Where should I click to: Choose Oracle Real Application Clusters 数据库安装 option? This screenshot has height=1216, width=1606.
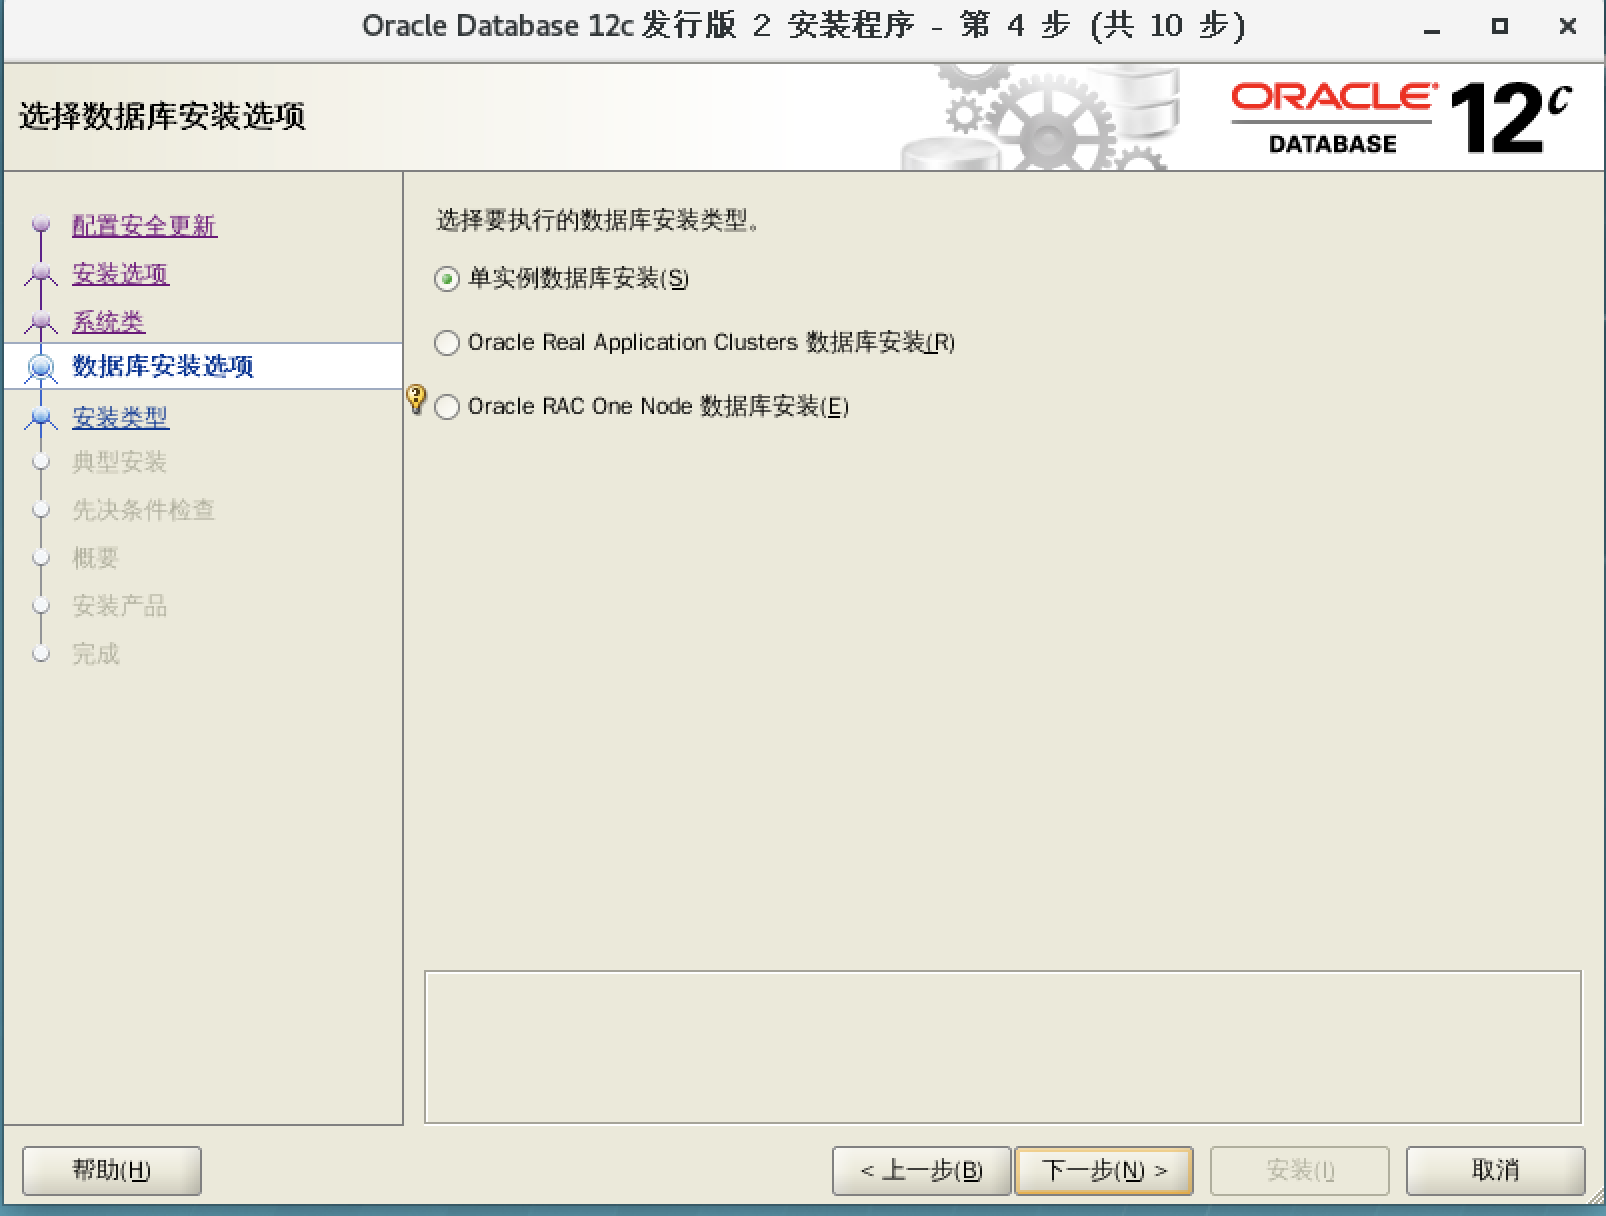click(446, 343)
